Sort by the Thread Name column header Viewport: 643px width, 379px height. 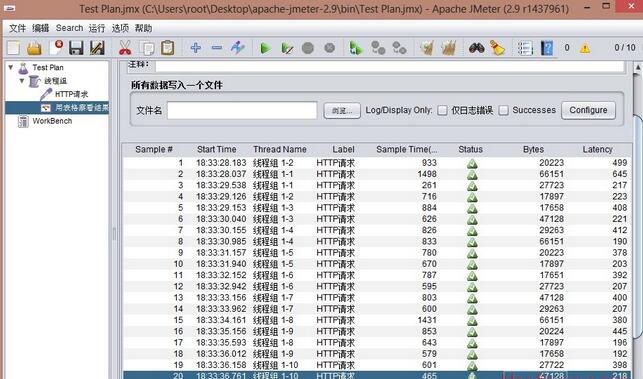click(280, 149)
